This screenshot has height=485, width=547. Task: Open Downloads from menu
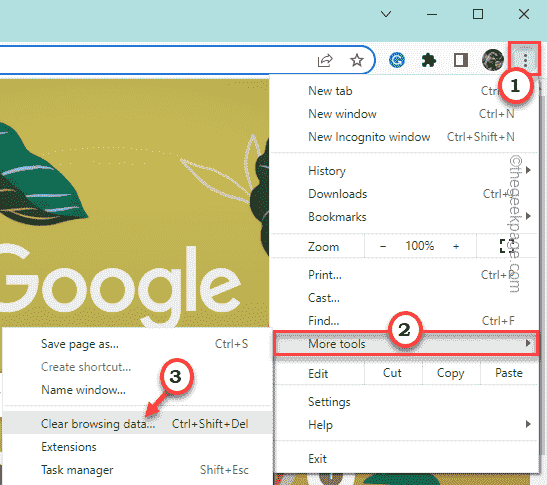405,194
